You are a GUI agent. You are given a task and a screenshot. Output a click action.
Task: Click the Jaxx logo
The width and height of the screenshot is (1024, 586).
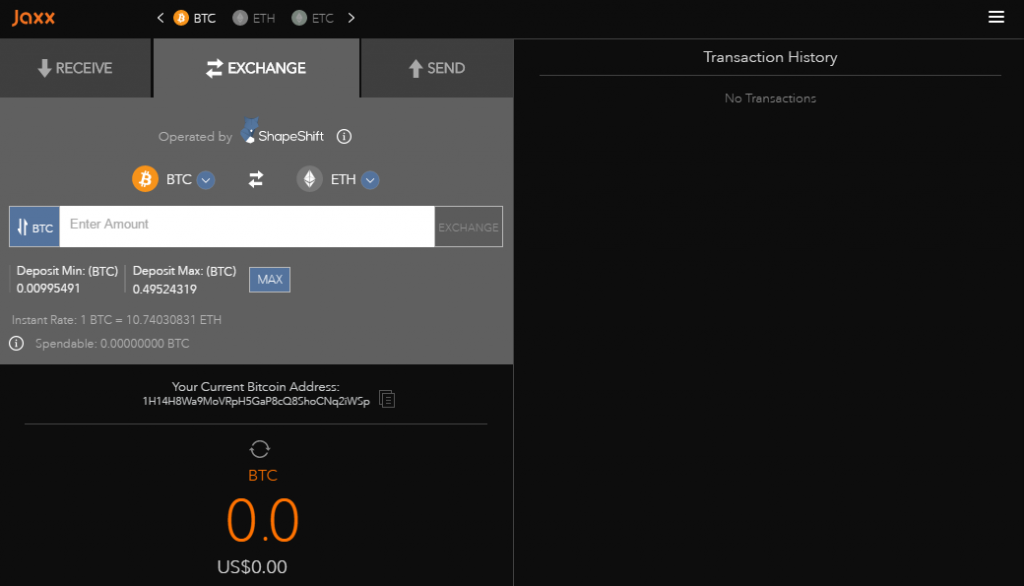(33, 18)
